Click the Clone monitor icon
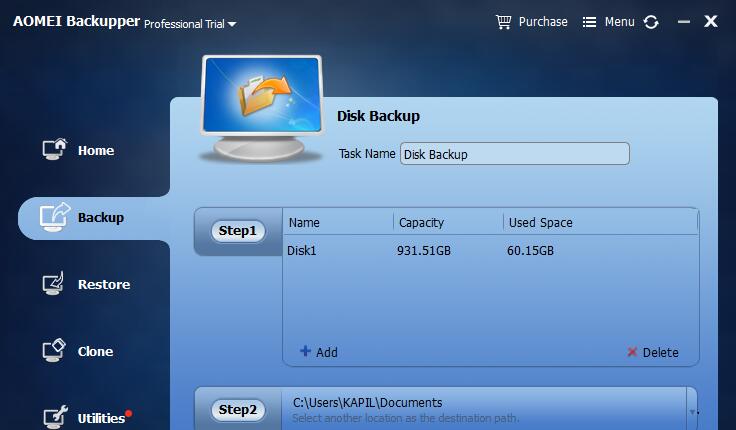Screen dimensions: 736x430 click(54, 350)
